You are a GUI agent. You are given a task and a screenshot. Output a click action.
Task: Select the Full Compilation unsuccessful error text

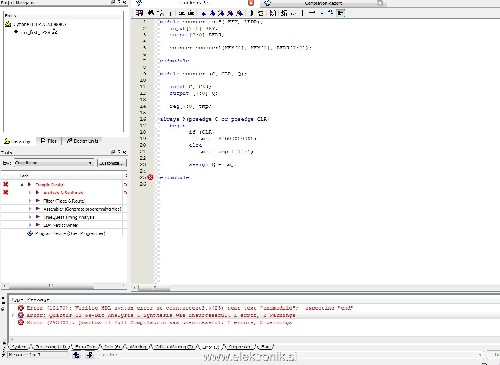(159, 323)
